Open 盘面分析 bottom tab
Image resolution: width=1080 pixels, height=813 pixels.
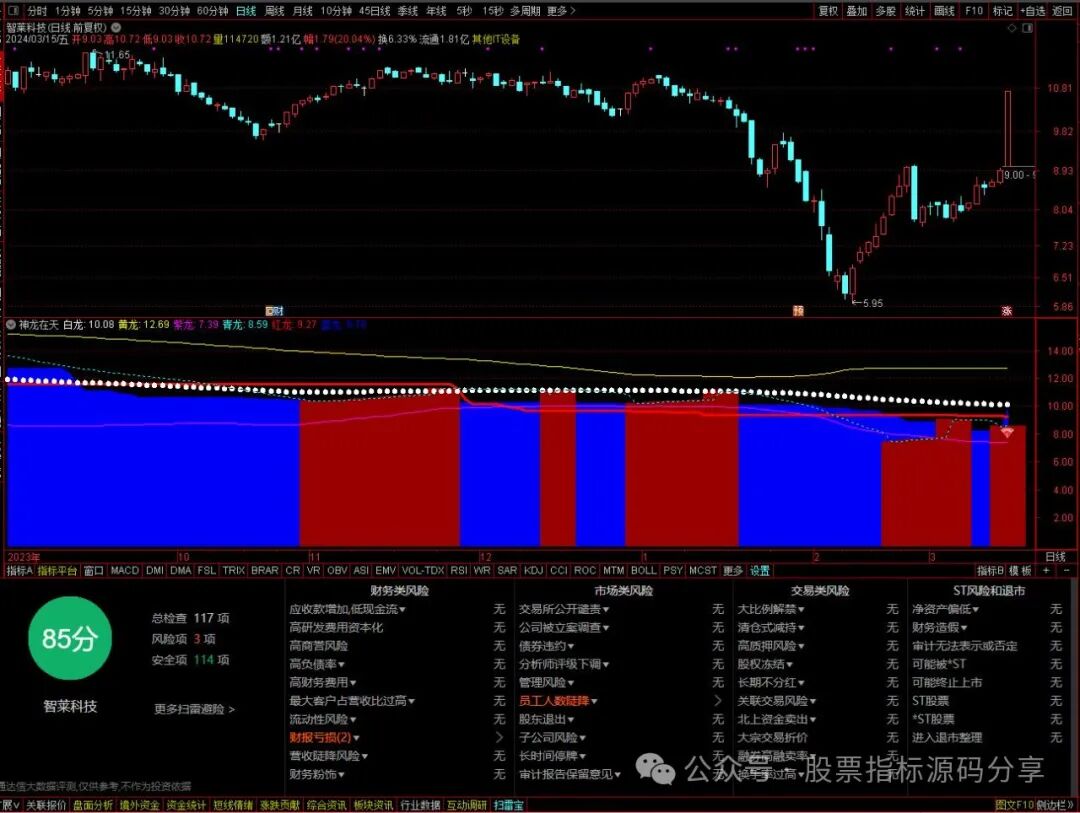pos(93,805)
